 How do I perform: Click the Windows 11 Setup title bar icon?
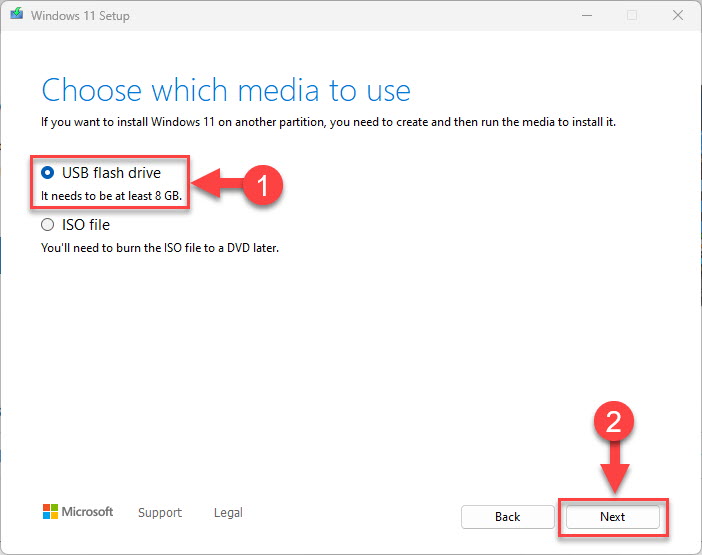point(17,14)
